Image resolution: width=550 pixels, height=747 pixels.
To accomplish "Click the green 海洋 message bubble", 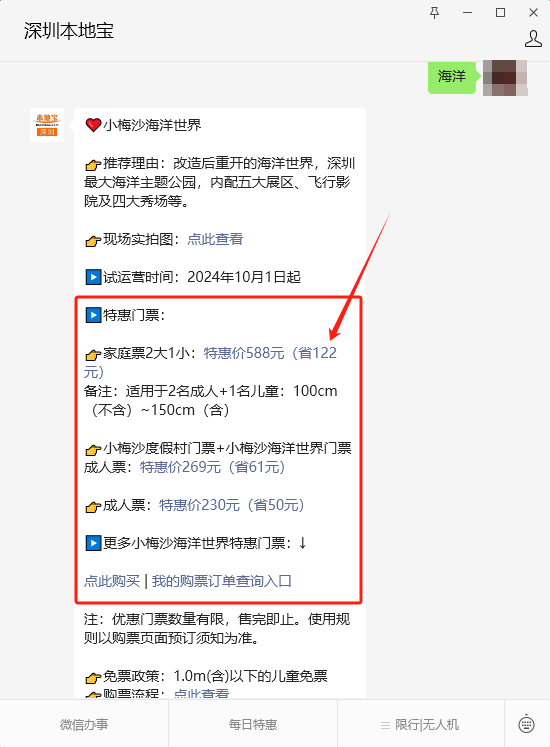I will pyautogui.click(x=451, y=77).
